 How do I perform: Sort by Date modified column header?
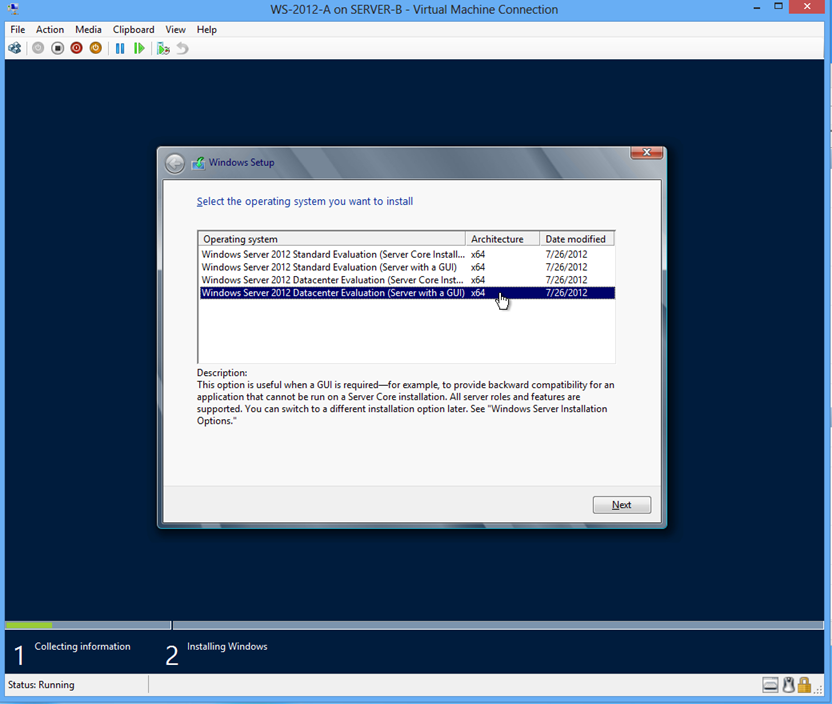click(x=577, y=239)
